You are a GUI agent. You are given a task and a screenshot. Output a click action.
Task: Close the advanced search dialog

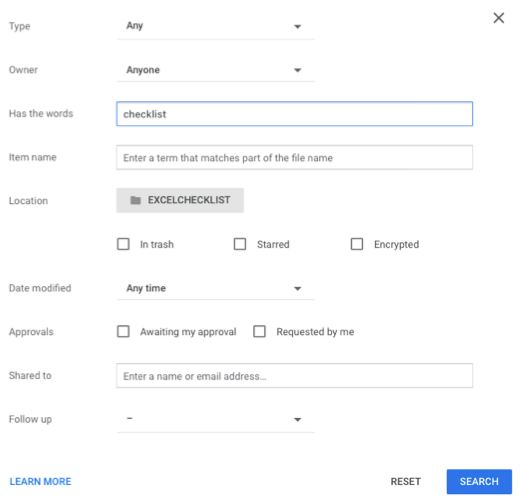499,18
